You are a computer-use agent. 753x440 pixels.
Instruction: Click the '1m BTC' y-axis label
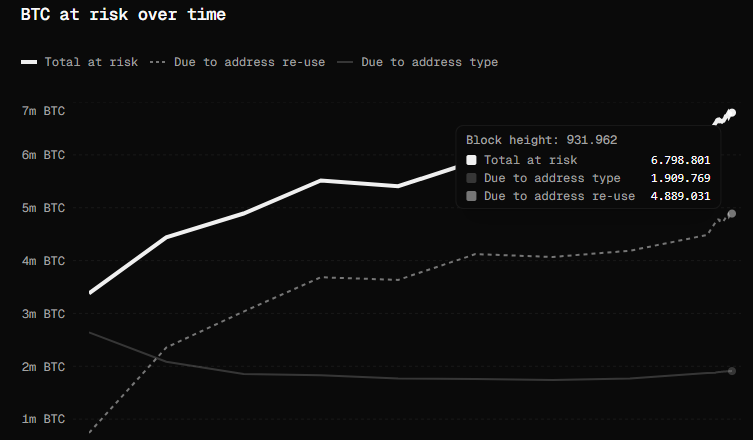point(43,419)
